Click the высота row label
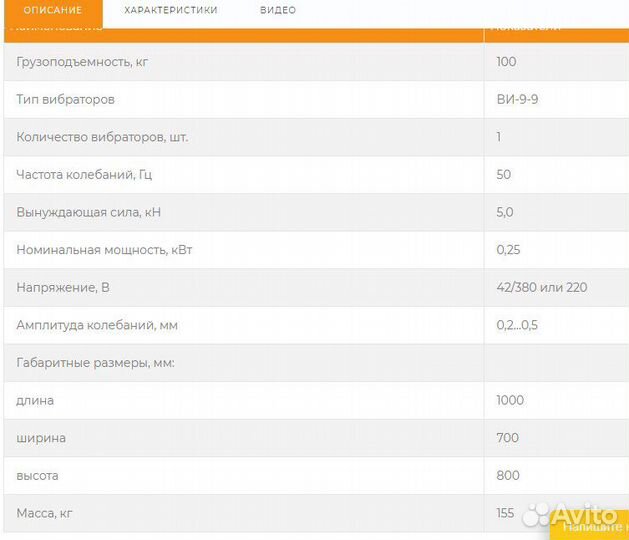 [37, 476]
